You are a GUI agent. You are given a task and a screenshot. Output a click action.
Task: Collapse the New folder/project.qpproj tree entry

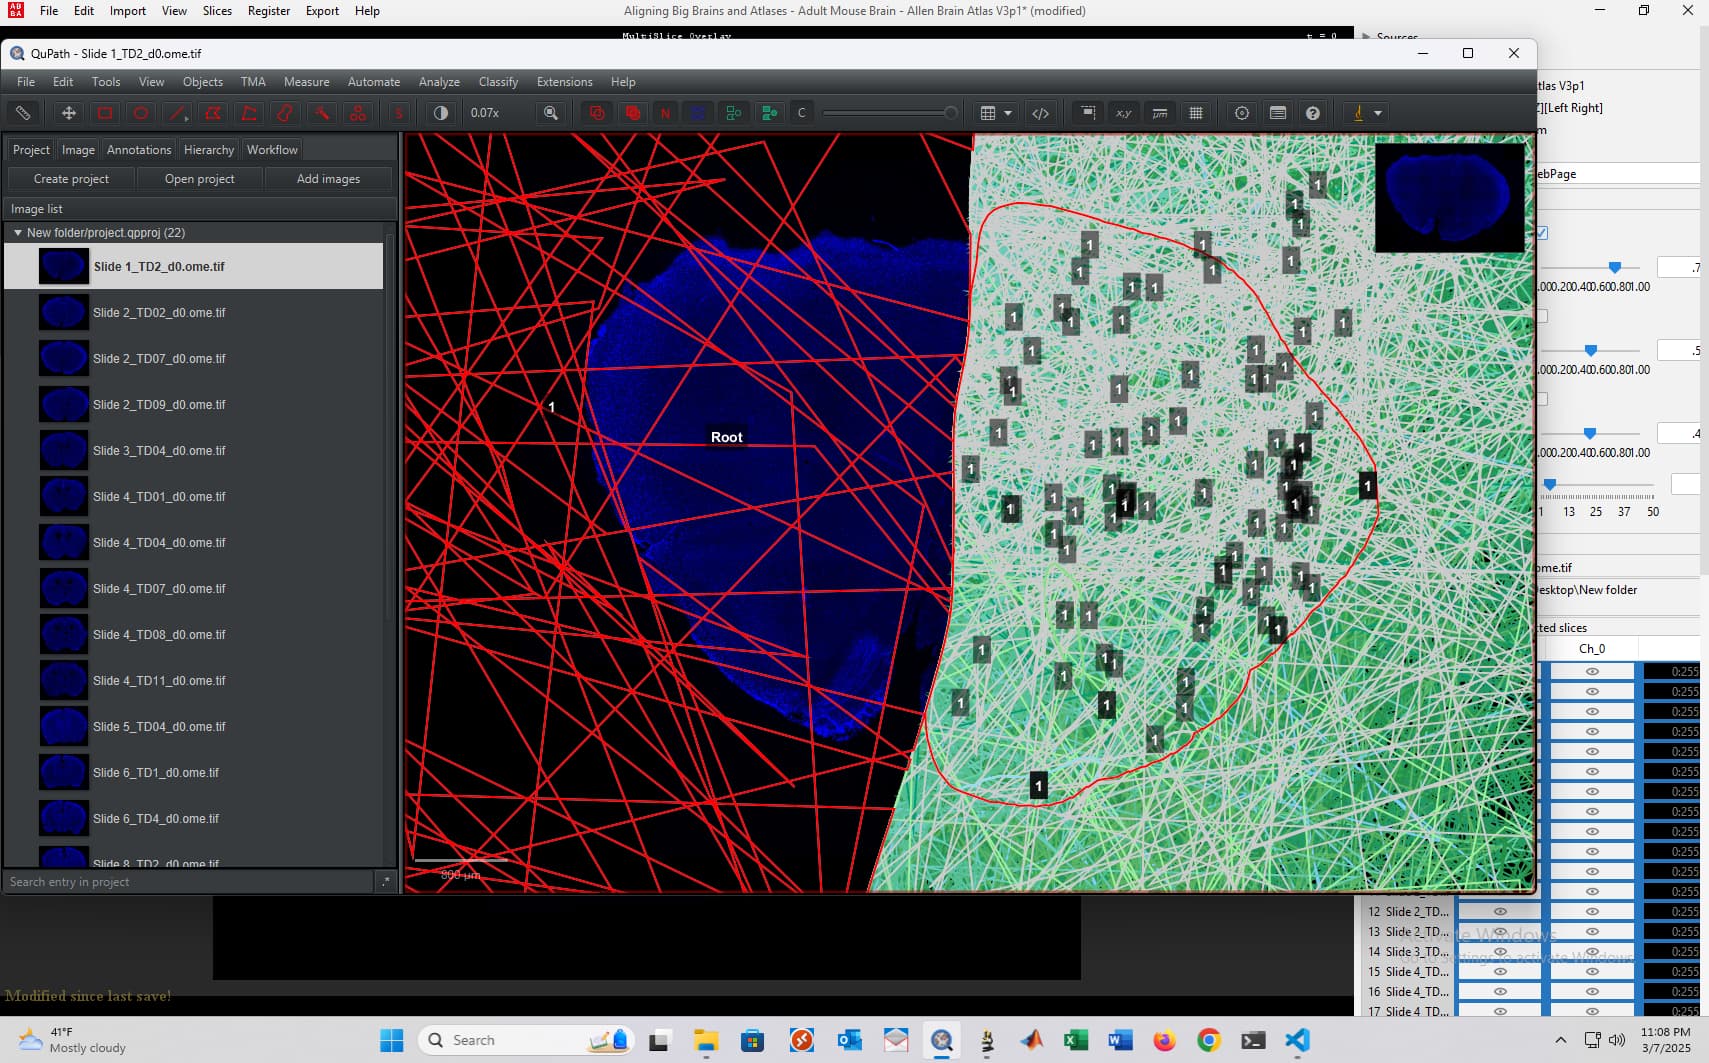pyautogui.click(x=18, y=232)
